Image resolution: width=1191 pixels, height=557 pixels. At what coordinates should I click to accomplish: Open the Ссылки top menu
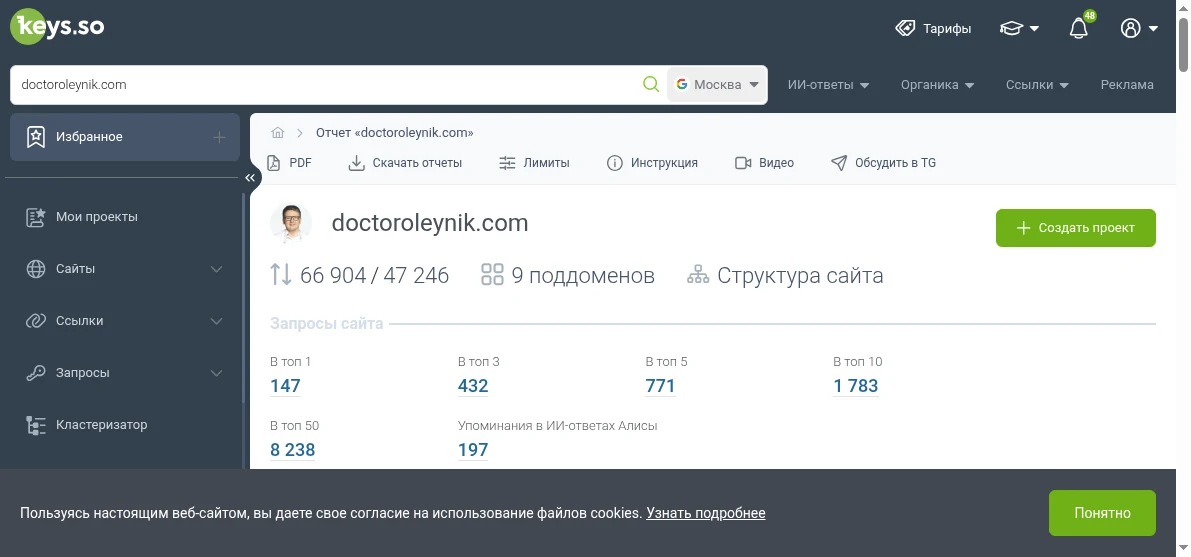coord(1037,85)
